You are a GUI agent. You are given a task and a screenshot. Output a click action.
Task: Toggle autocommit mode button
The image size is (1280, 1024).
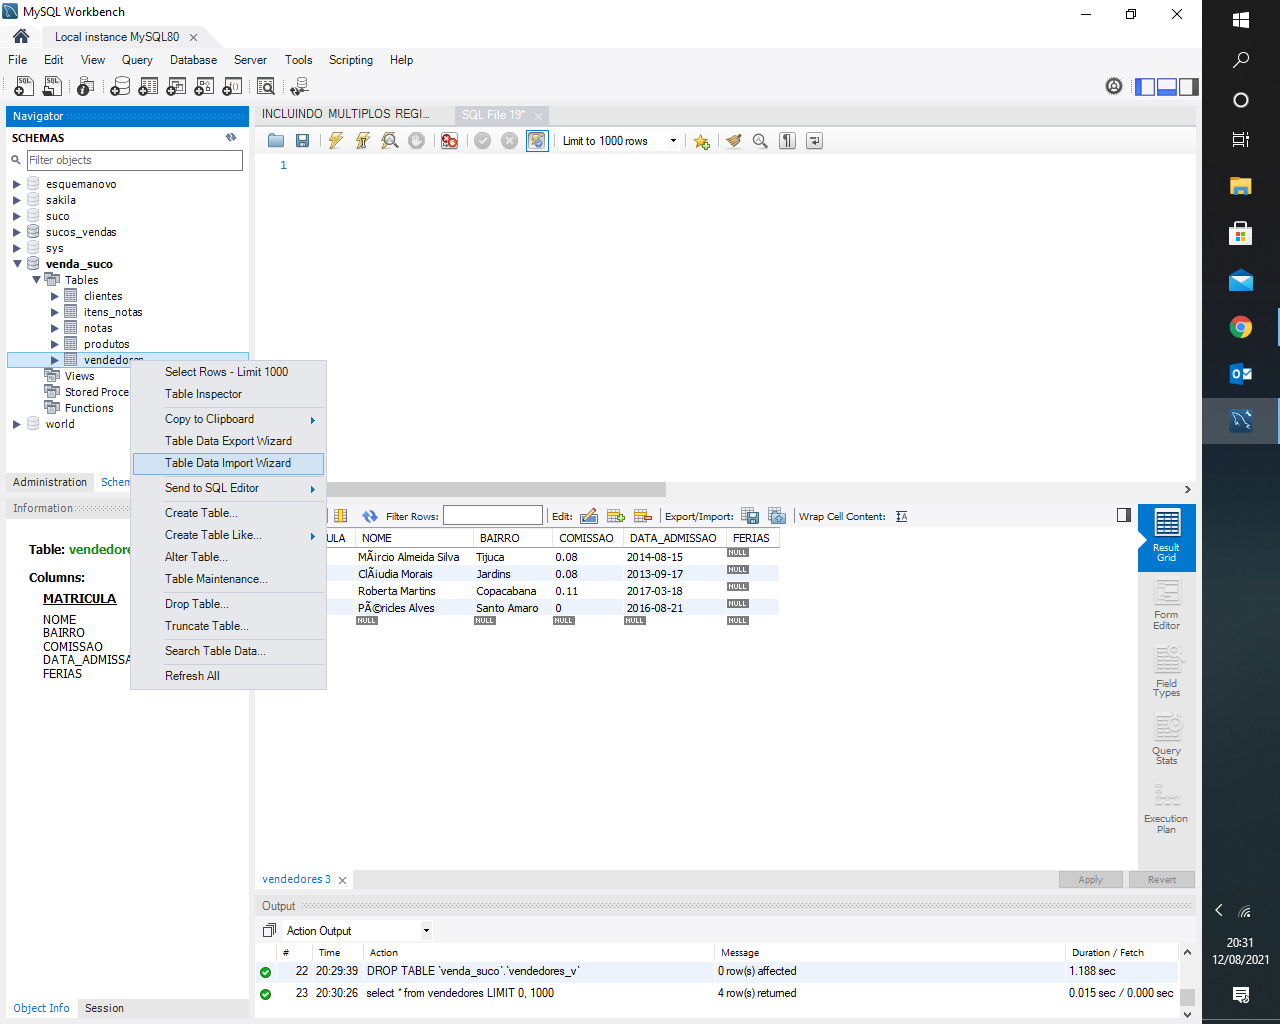tap(537, 141)
